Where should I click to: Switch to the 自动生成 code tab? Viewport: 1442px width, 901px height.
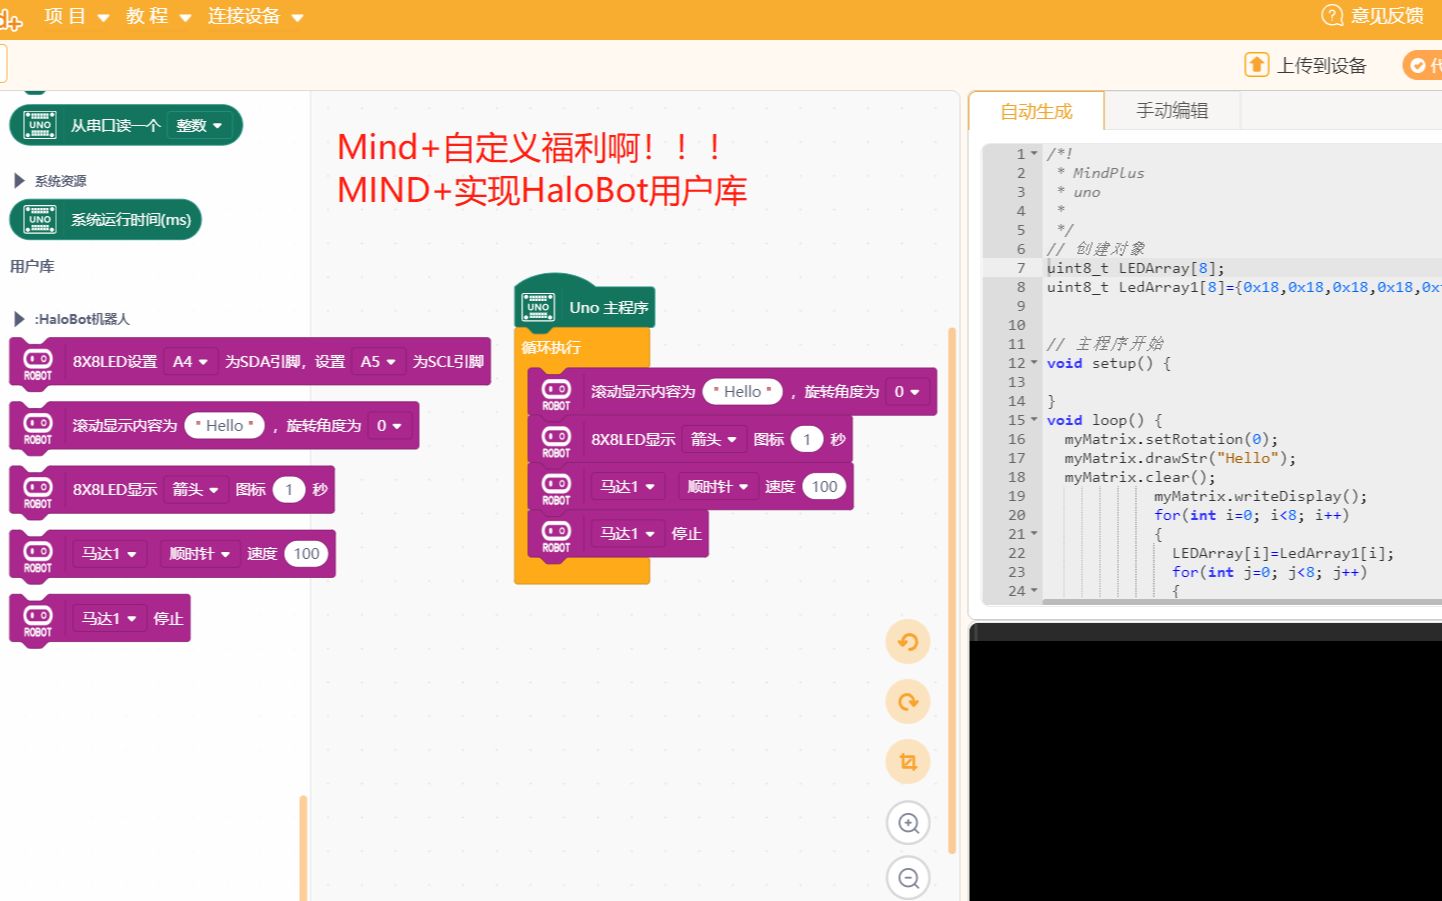(x=1036, y=111)
